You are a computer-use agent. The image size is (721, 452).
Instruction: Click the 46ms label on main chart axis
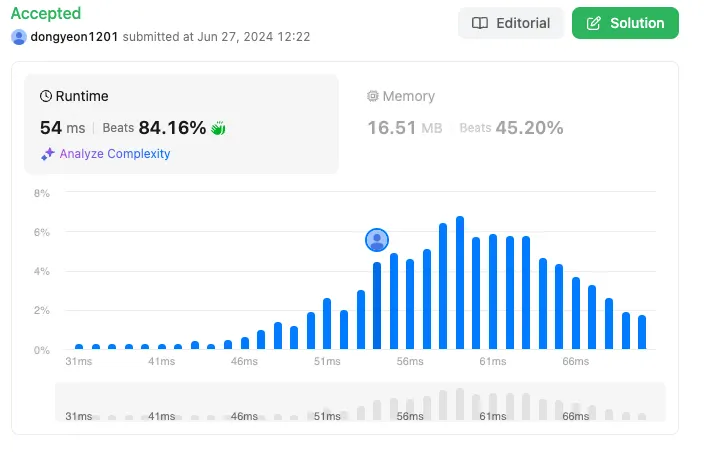click(x=244, y=361)
